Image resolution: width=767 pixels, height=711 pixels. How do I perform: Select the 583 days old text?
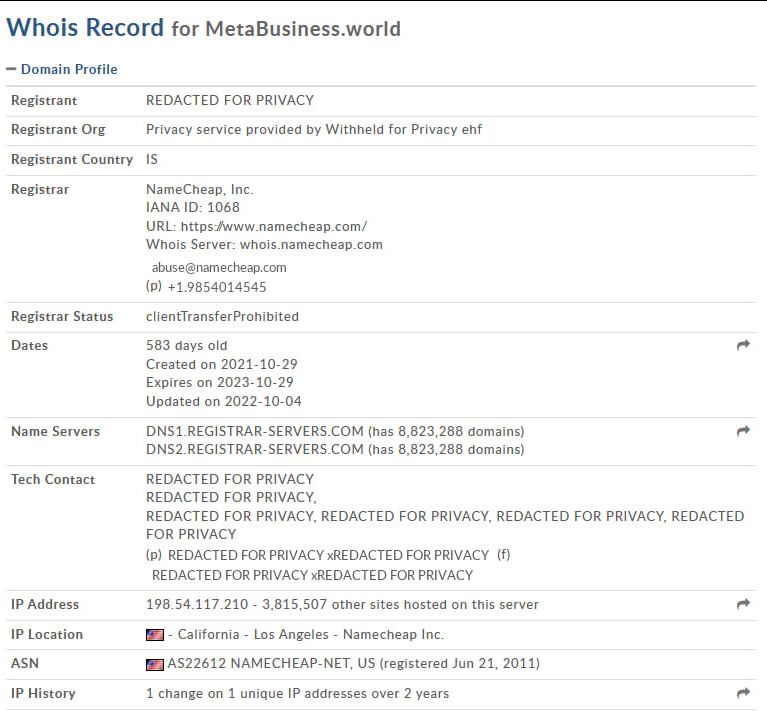click(x=187, y=346)
